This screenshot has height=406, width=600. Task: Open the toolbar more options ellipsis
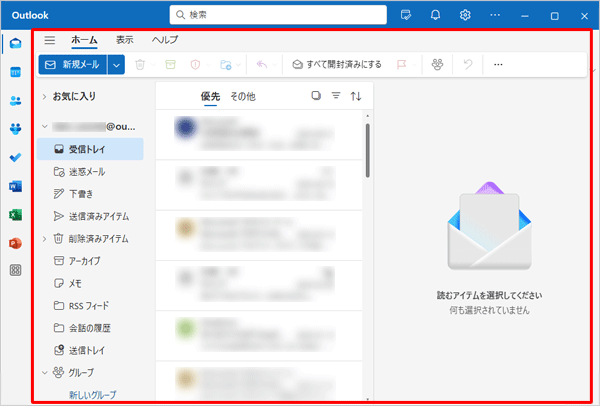click(498, 64)
